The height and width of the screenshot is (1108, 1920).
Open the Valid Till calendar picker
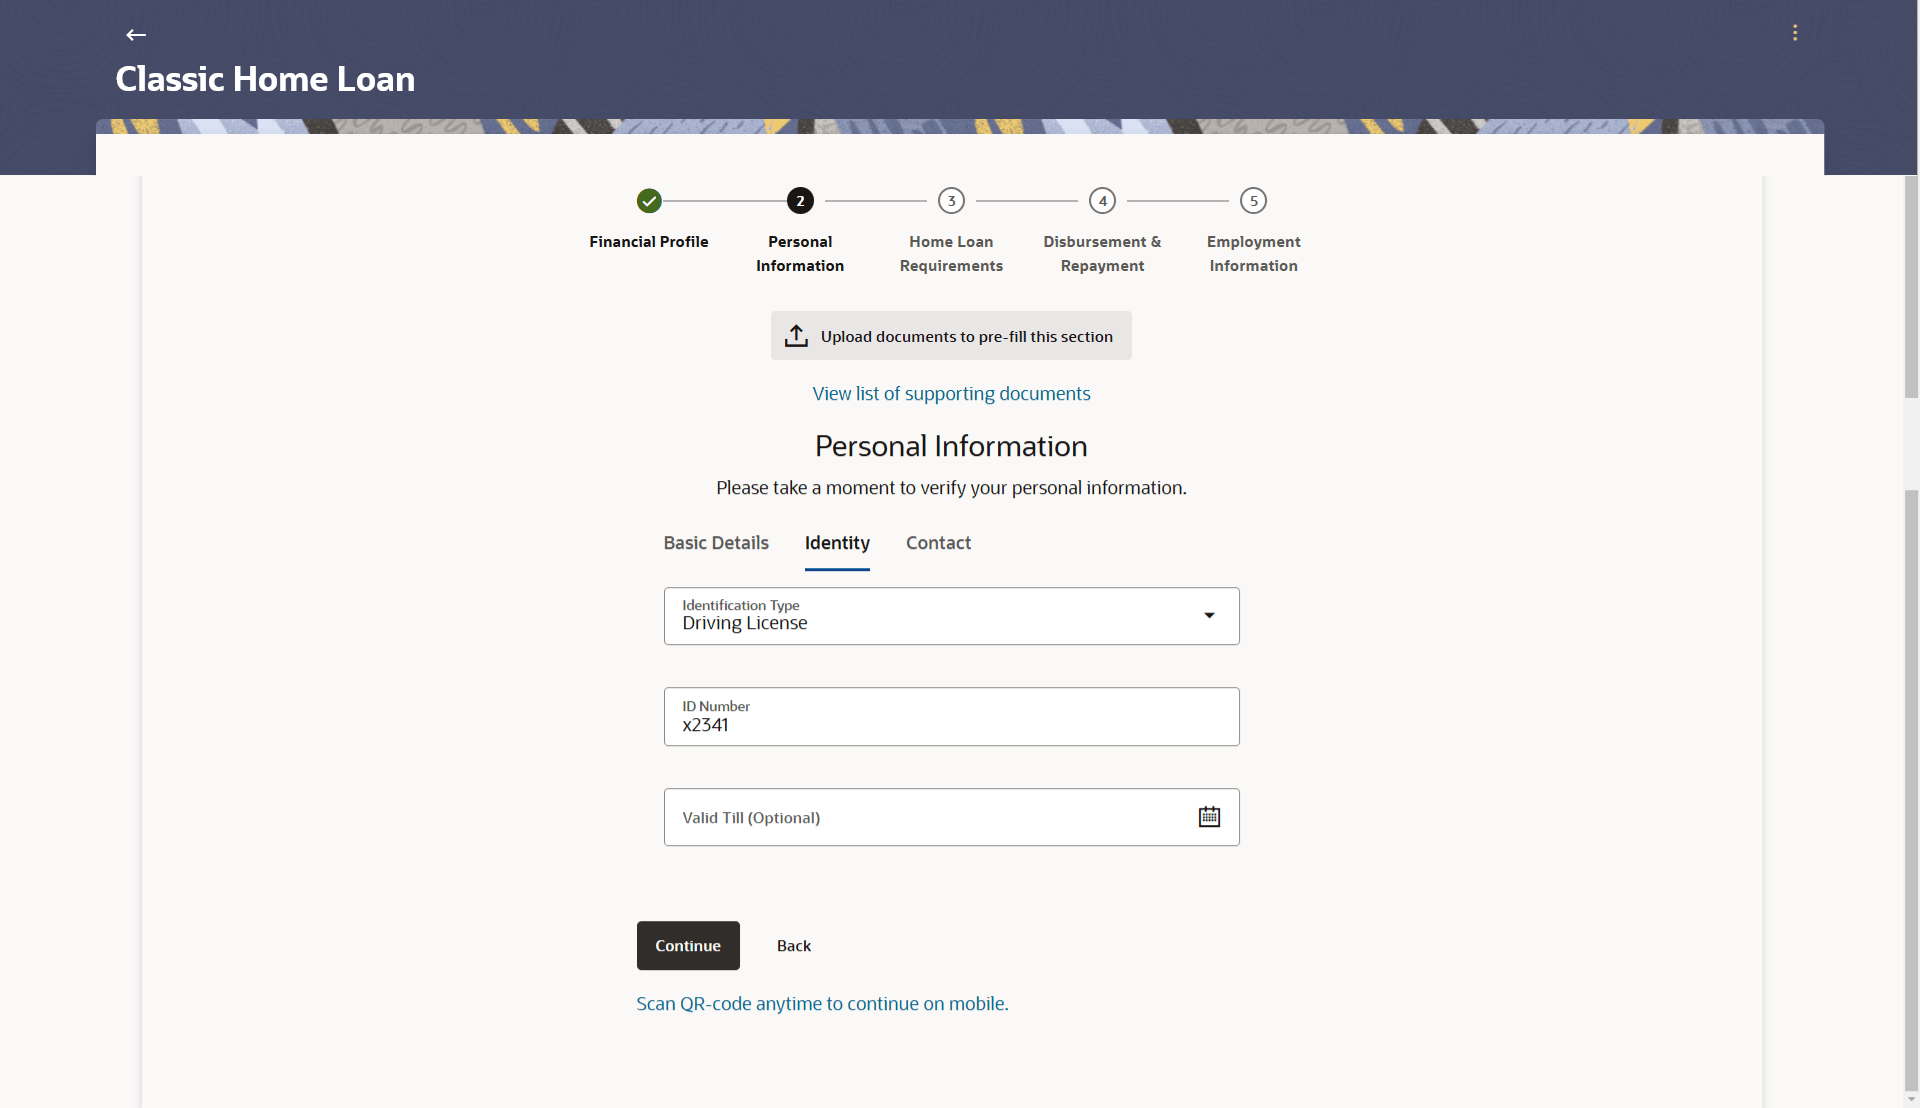[x=1209, y=817]
